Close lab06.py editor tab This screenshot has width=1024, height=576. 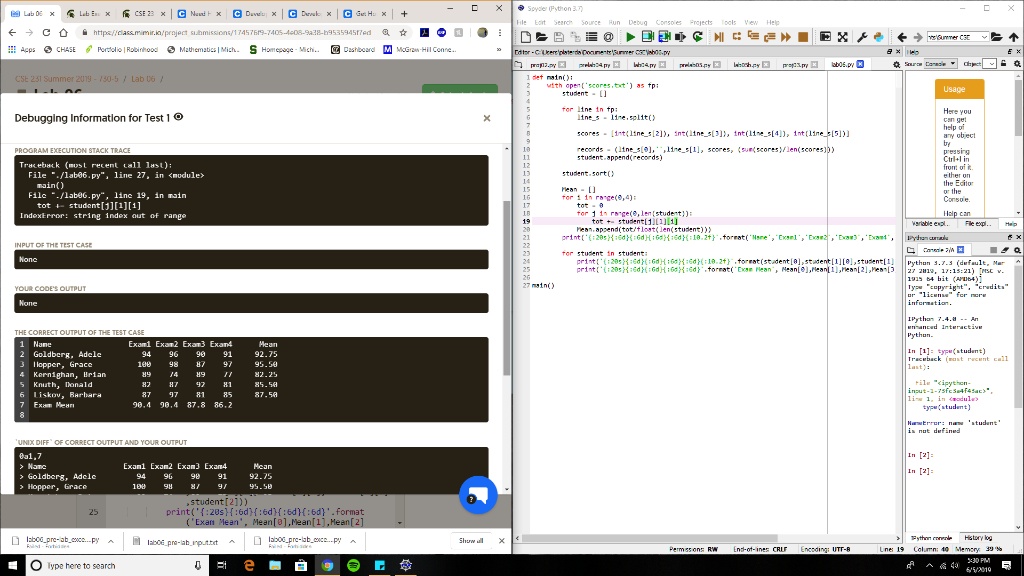[x=860, y=64]
